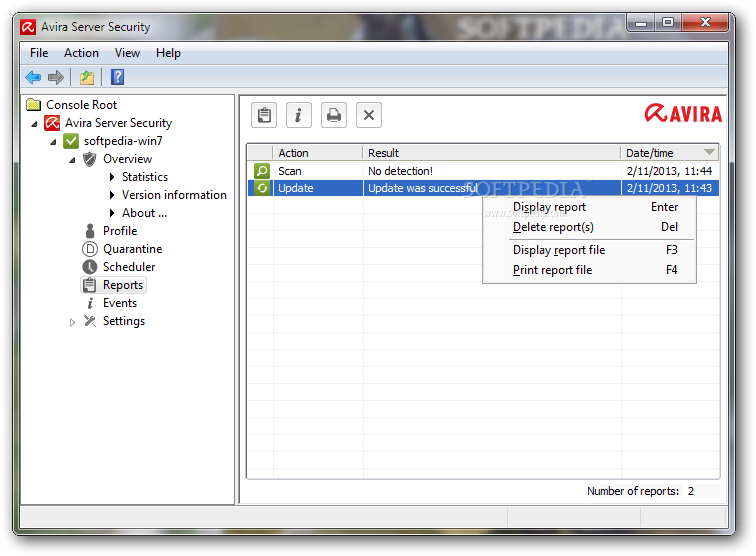756x556 pixels.
Task: Choose Delete report(s) from context menu
Action: tap(589, 227)
